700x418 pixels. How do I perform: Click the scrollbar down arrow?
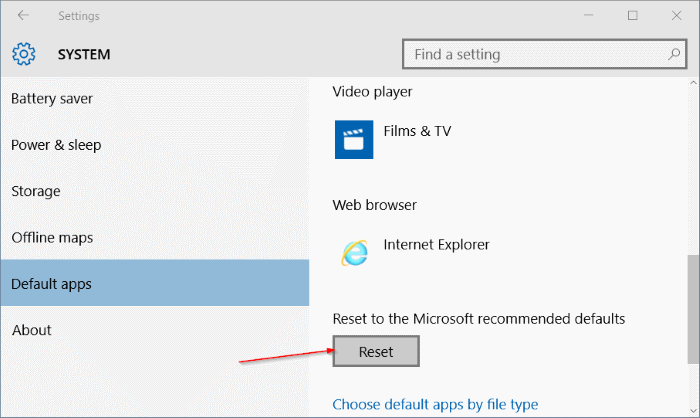click(x=693, y=411)
